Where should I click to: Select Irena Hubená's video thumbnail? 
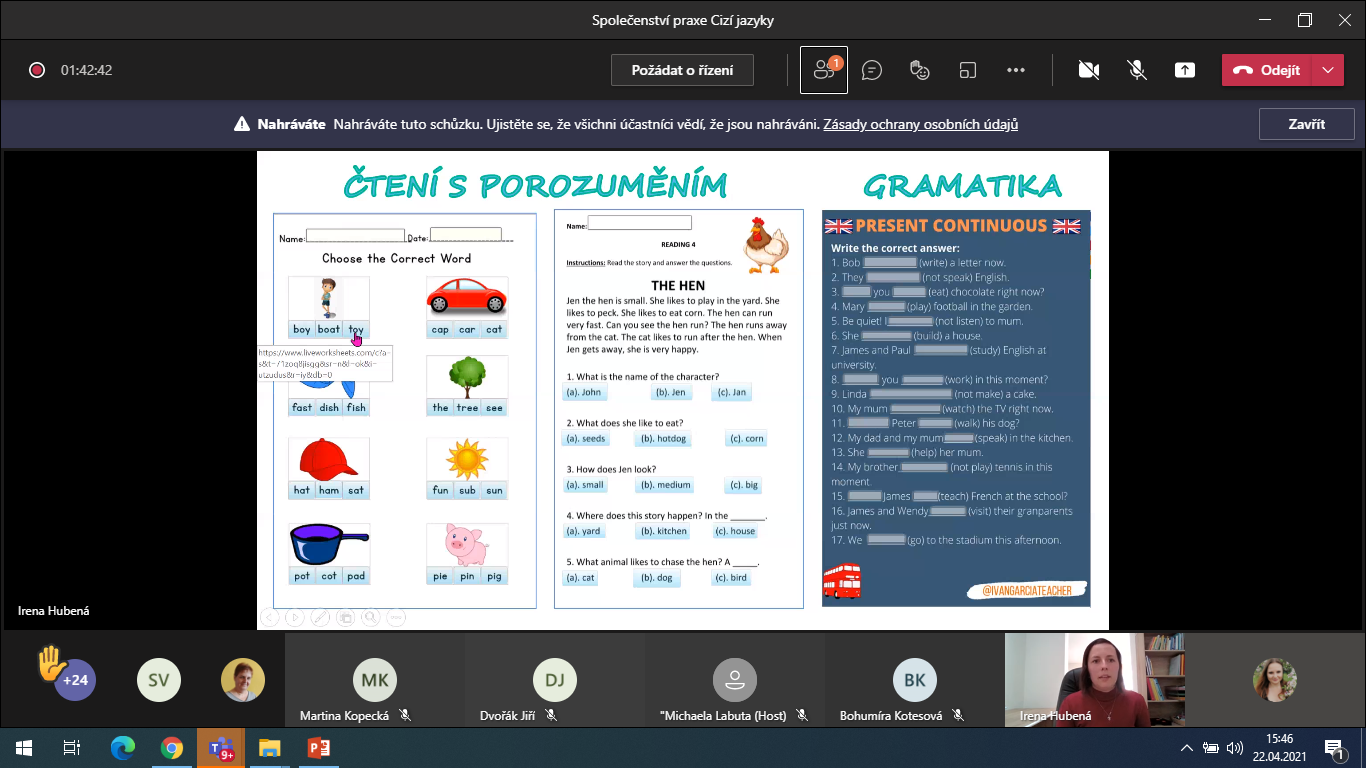pos(1094,678)
